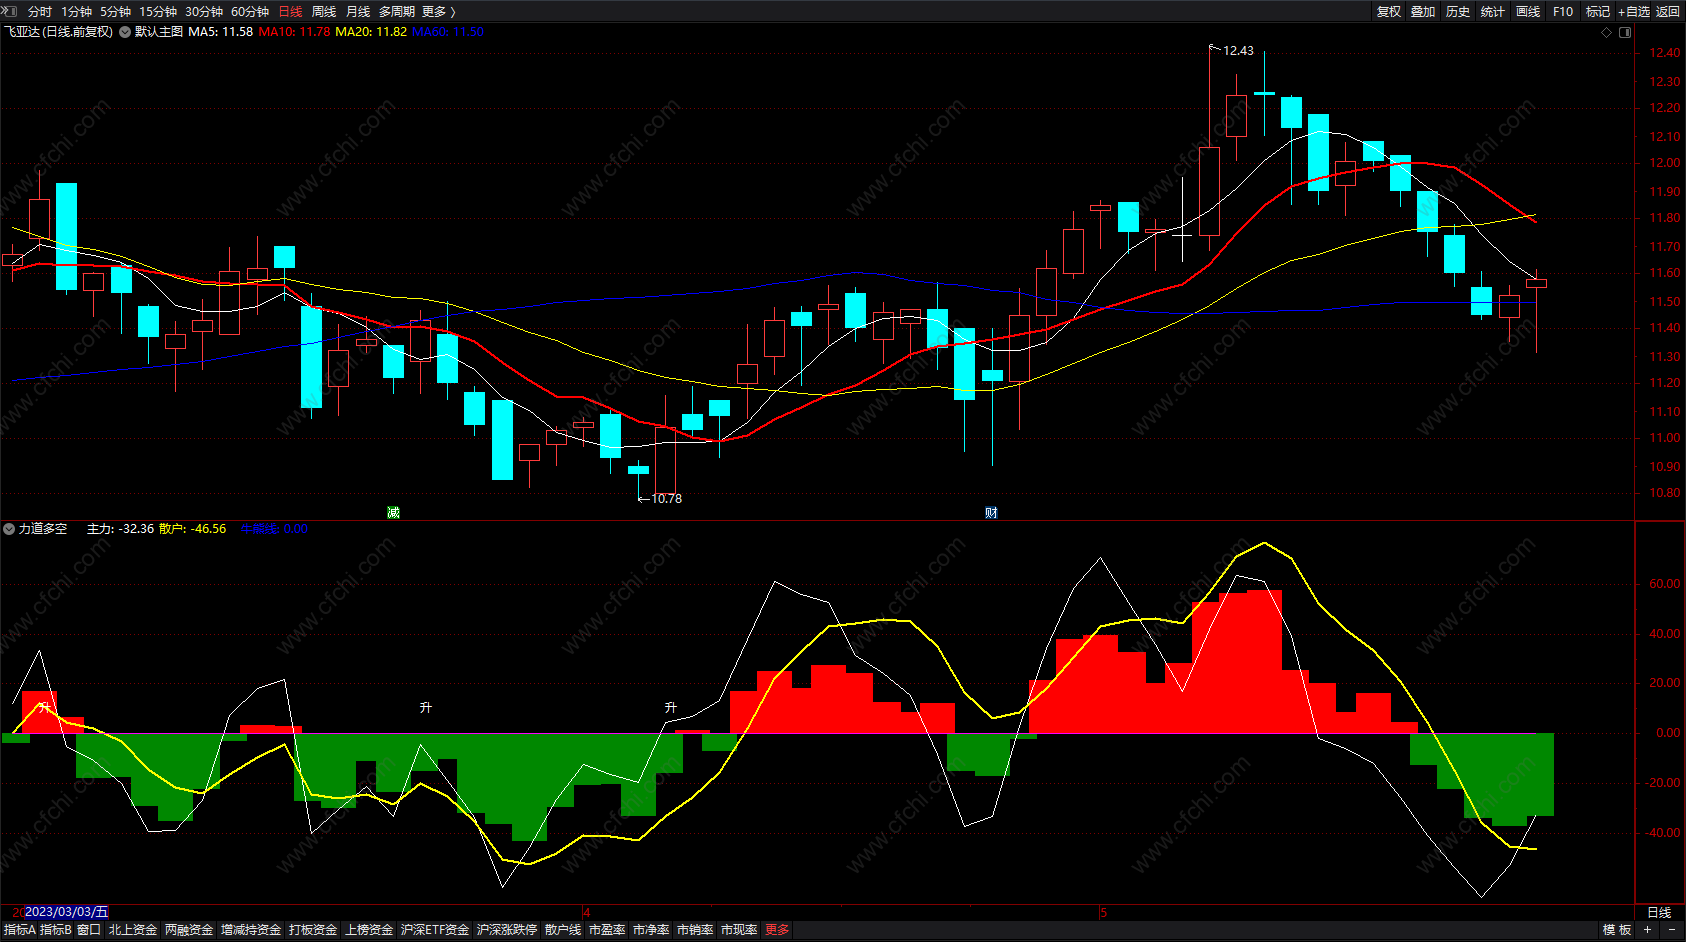The height and width of the screenshot is (942, 1686).
Task: Switch to 指标B tab
Action: (56, 930)
